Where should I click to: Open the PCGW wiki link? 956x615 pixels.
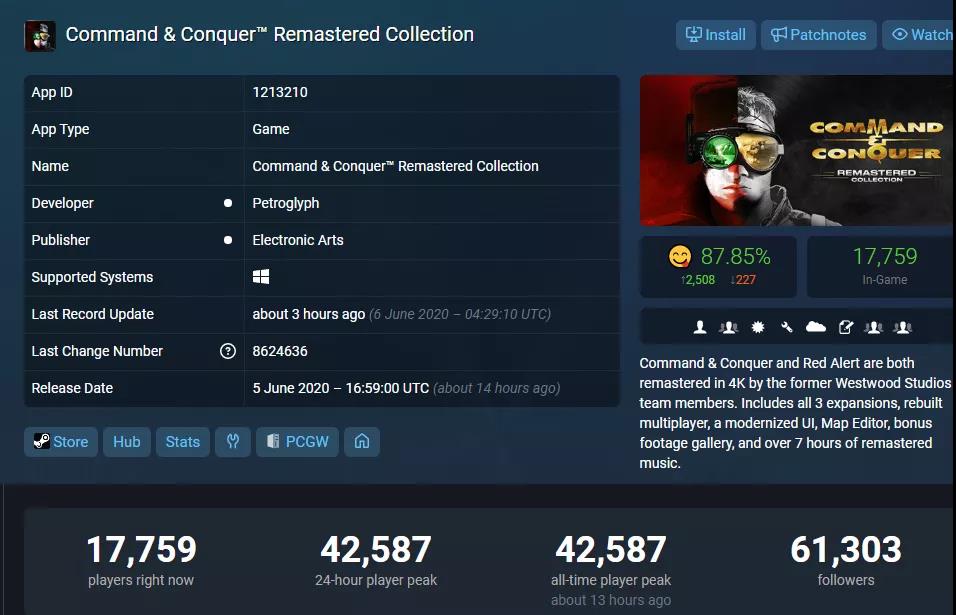click(x=298, y=442)
